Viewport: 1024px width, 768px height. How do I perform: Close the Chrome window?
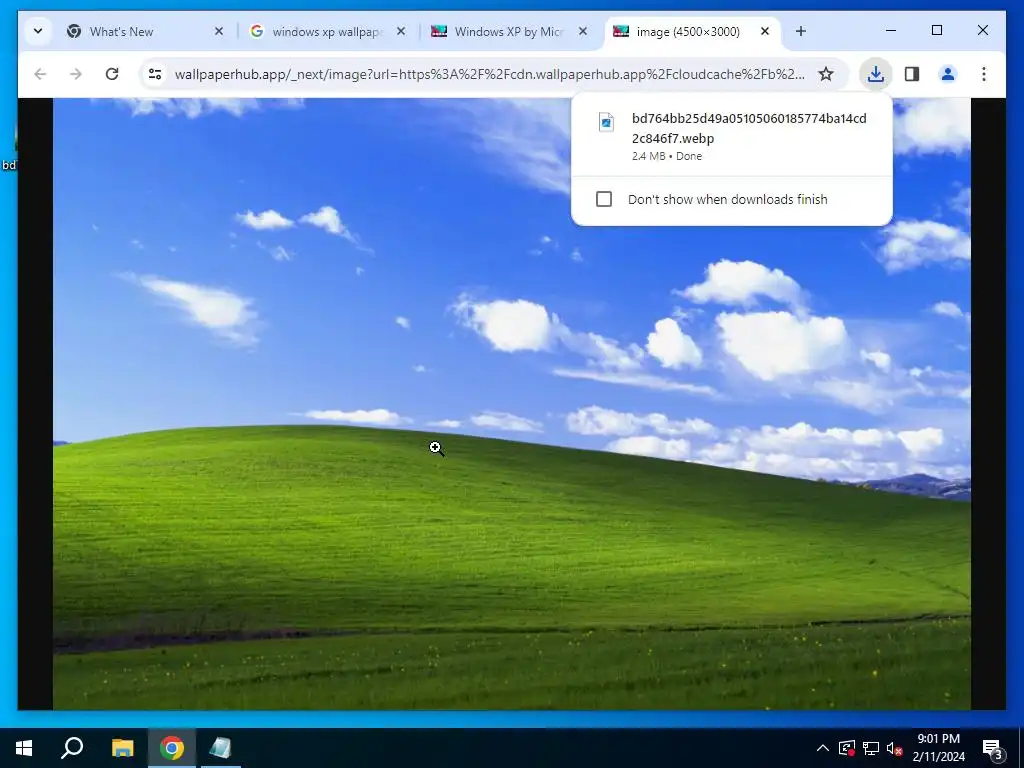pos(983,31)
